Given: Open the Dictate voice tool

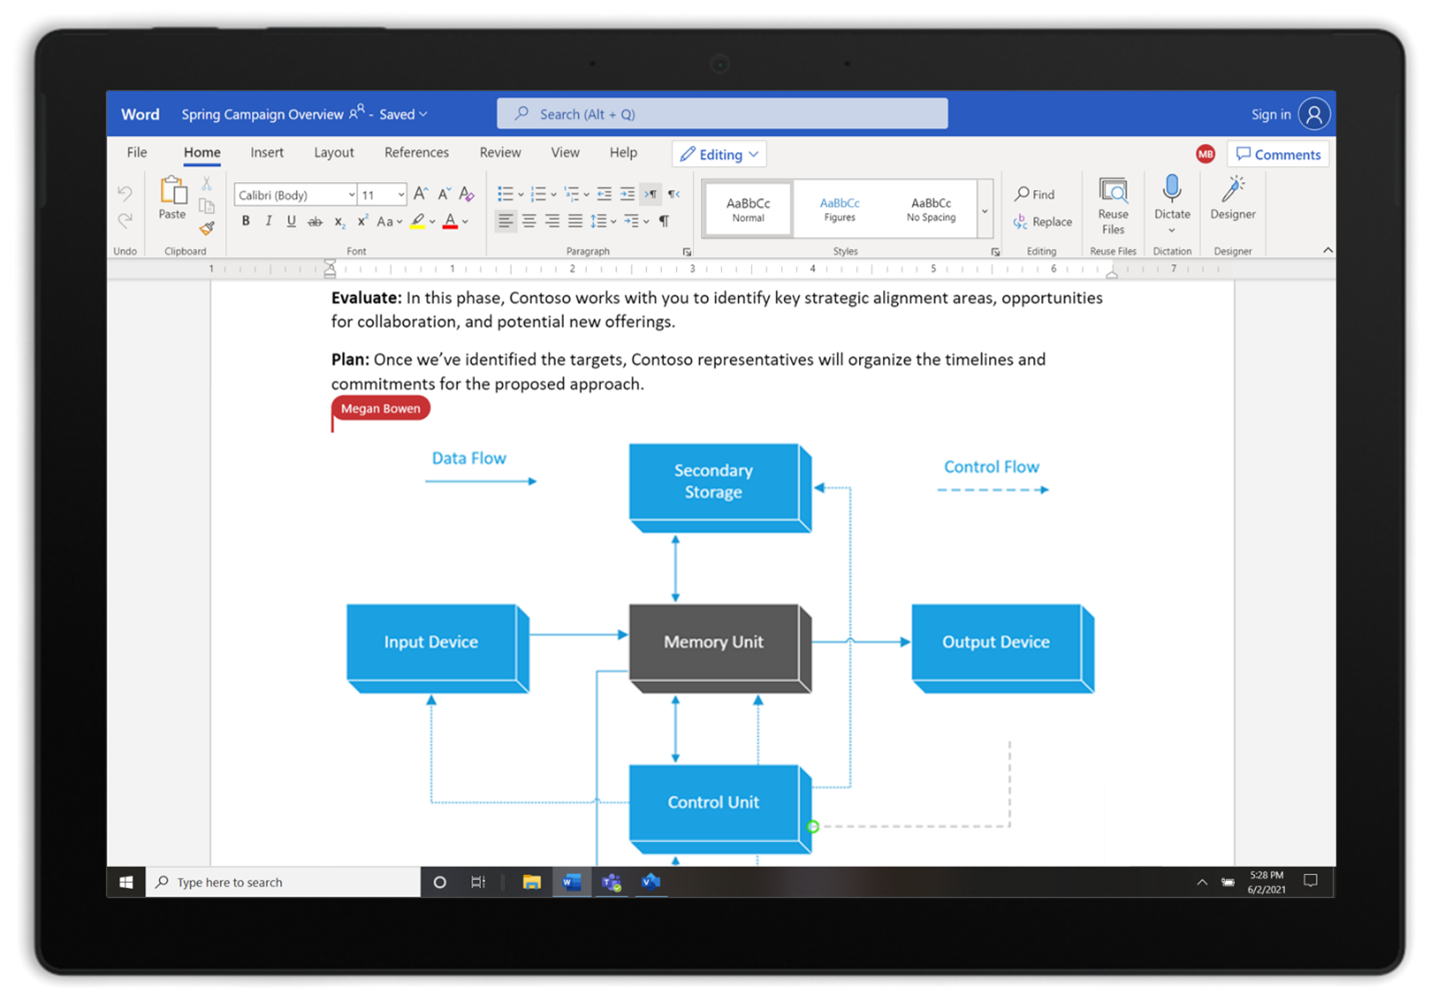Looking at the screenshot, I should click(1171, 200).
